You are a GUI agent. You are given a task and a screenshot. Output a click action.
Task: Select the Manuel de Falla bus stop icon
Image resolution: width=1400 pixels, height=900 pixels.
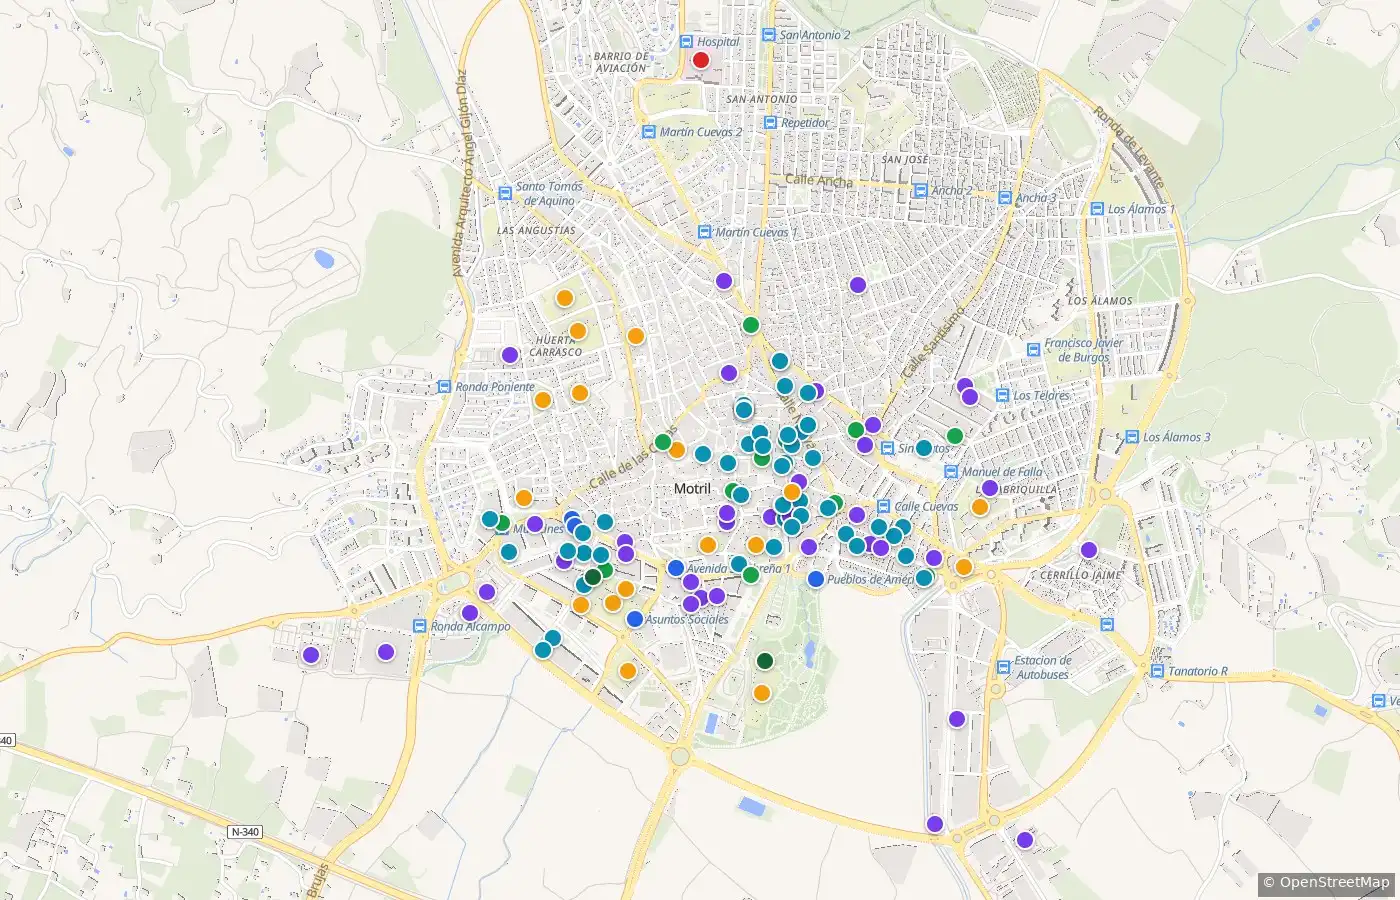(950, 472)
